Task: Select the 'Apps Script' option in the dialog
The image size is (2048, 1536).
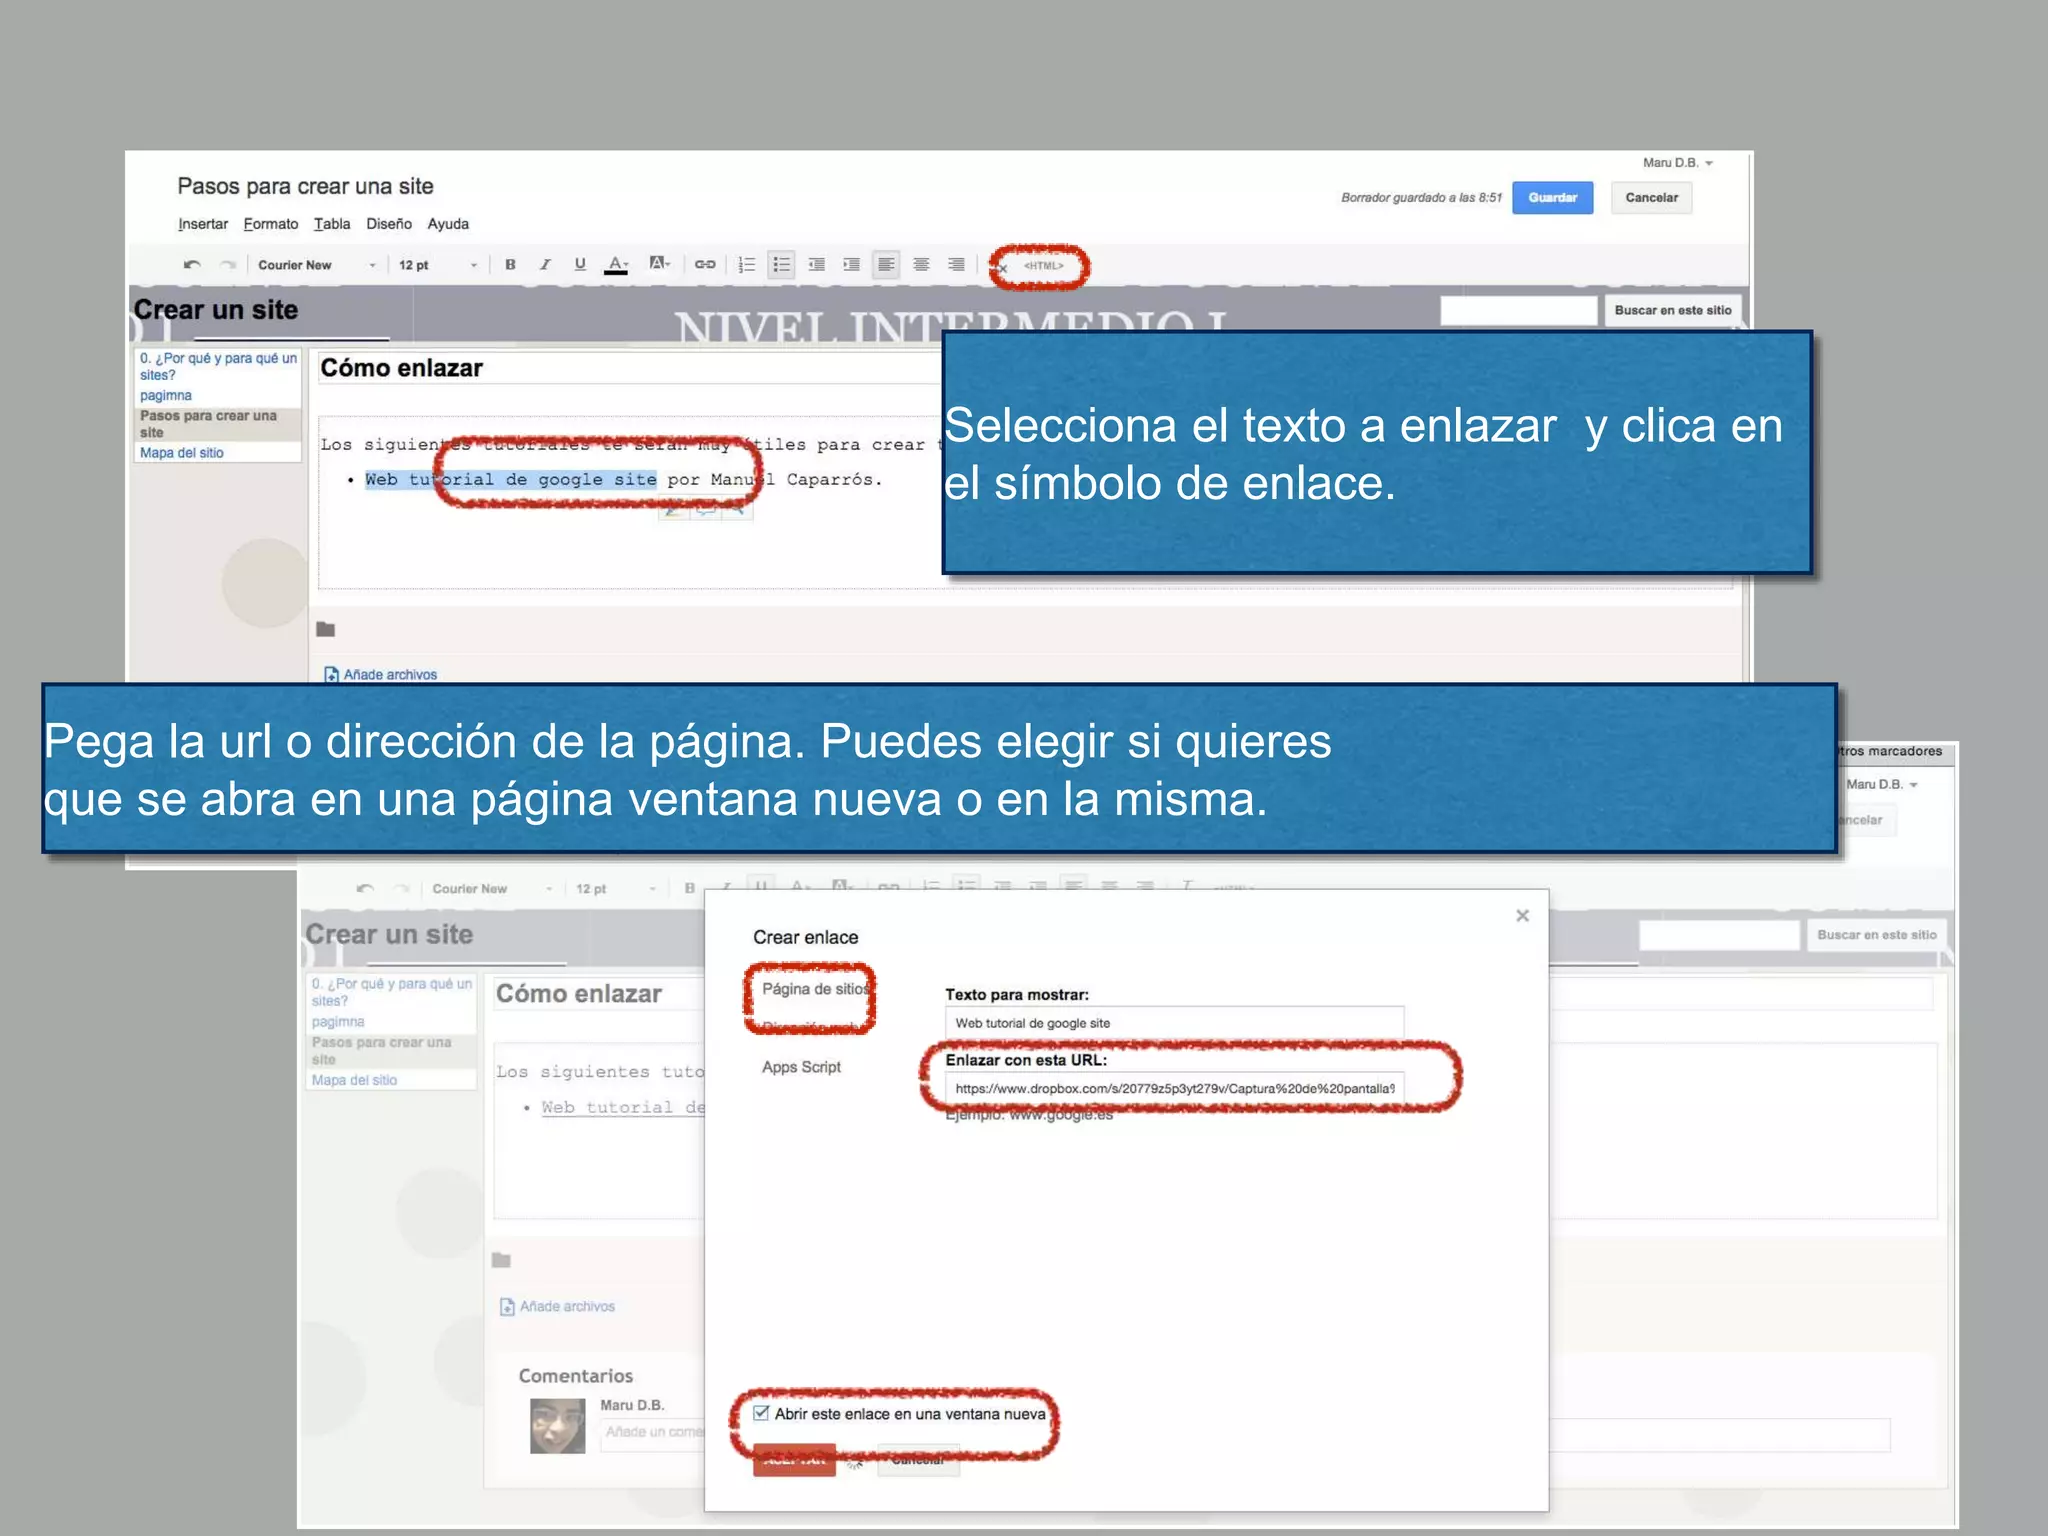Action: pyautogui.click(x=801, y=1067)
